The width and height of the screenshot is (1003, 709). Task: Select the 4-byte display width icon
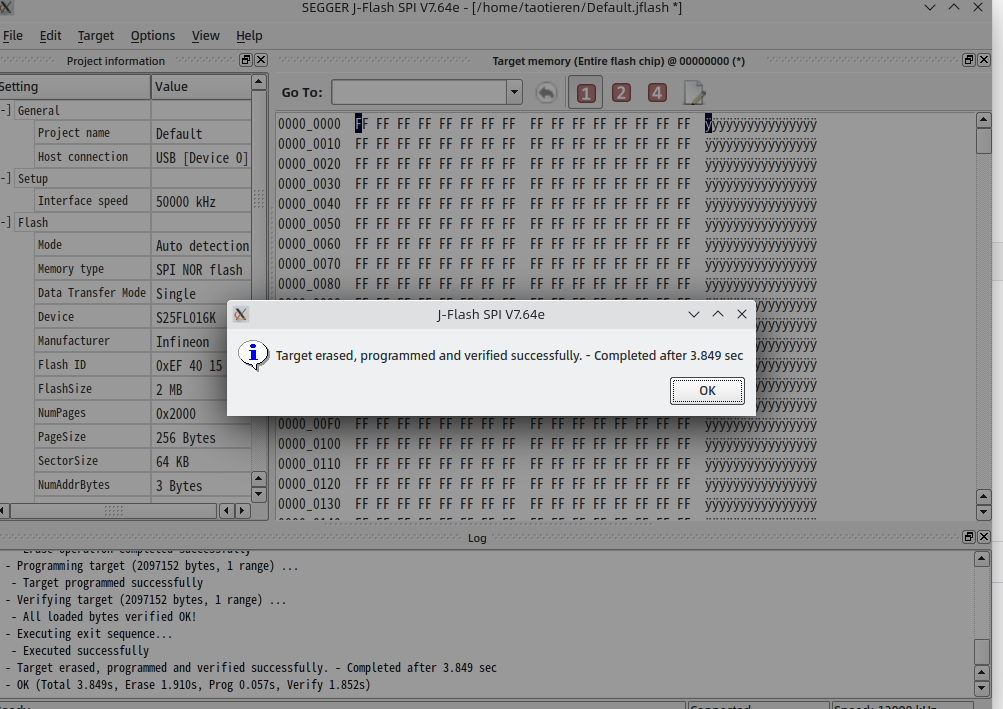point(657,93)
